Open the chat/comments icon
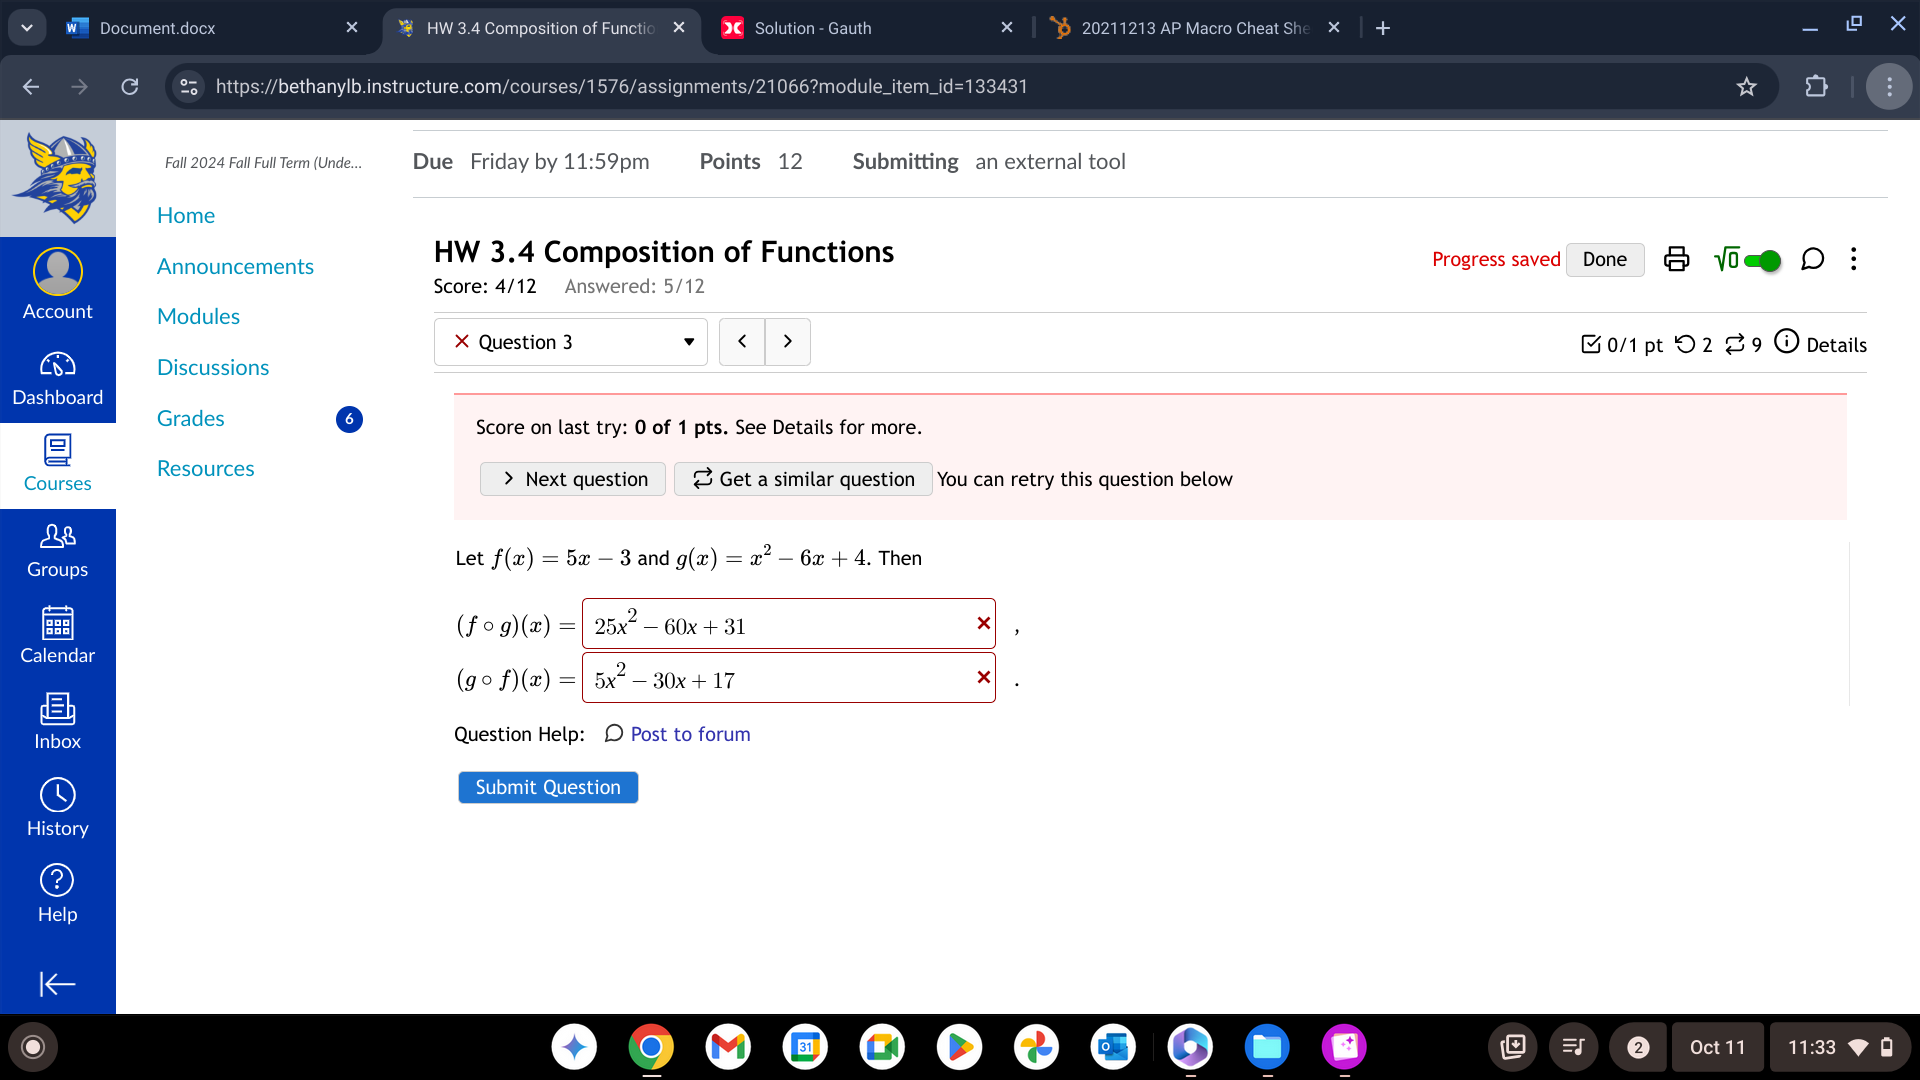This screenshot has height=1080, width=1920. pyautogui.click(x=1812, y=258)
